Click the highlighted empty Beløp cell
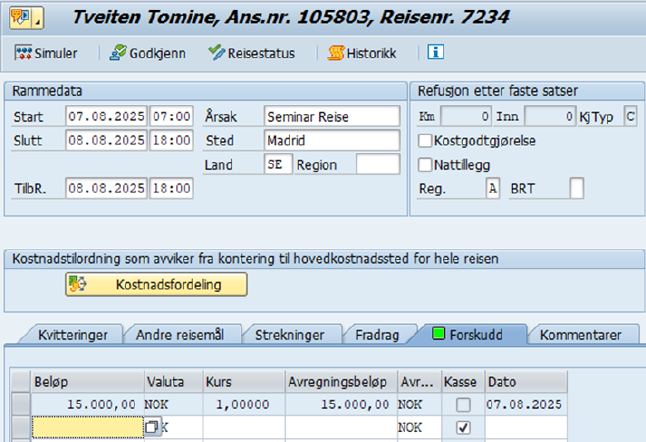 pos(88,427)
